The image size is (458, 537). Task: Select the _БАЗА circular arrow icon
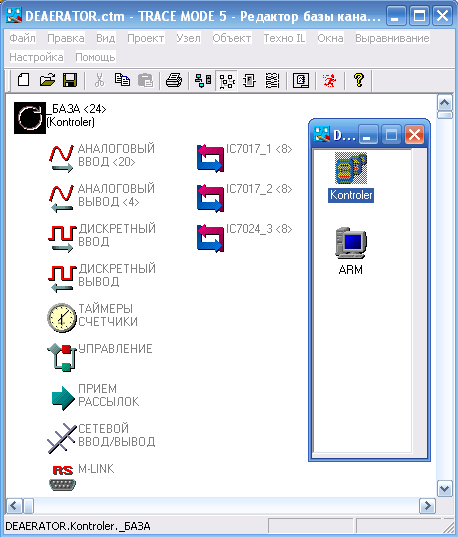30,118
